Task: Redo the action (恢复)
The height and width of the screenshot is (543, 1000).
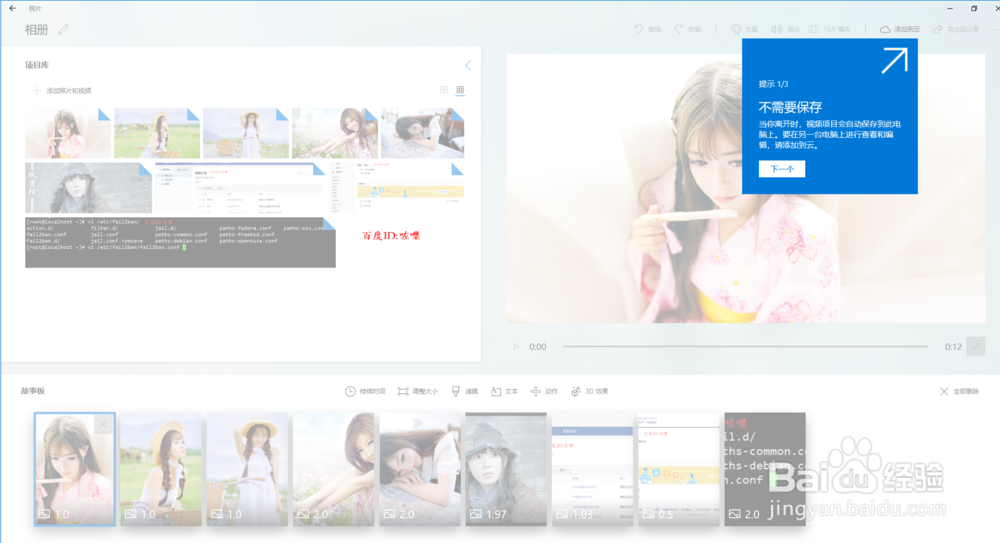Action: tap(688, 29)
